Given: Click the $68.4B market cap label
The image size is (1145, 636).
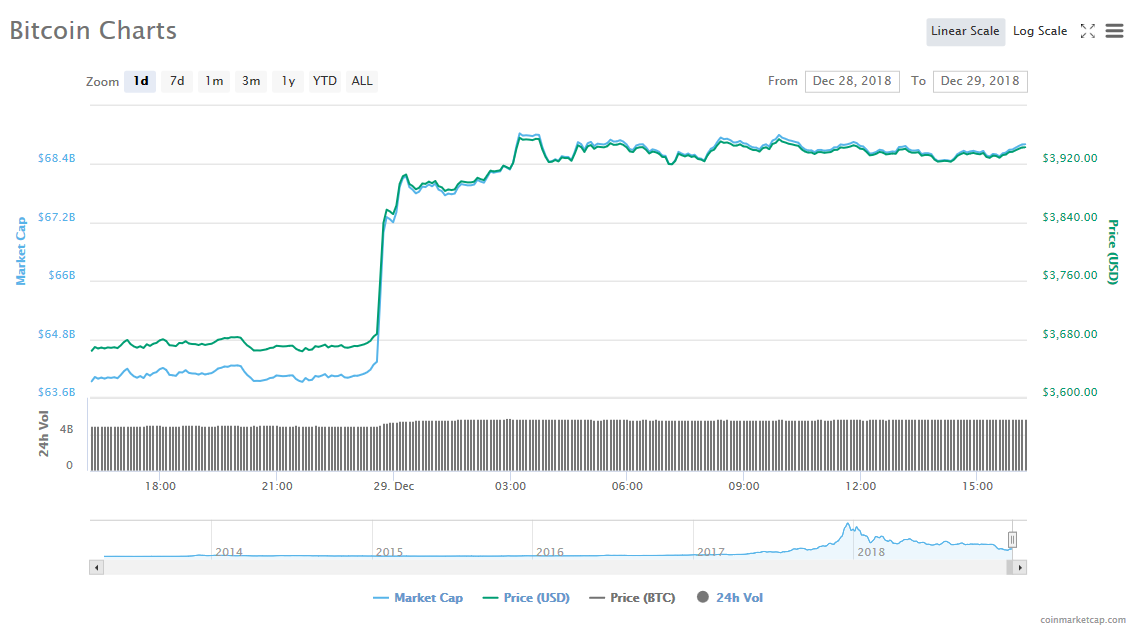Looking at the screenshot, I should [56, 158].
